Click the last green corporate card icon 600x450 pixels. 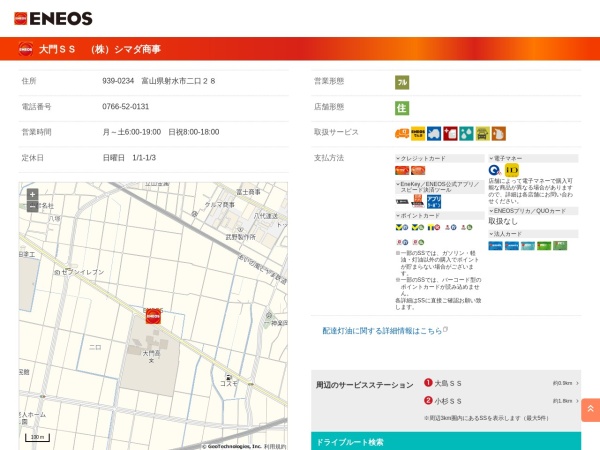click(x=560, y=246)
